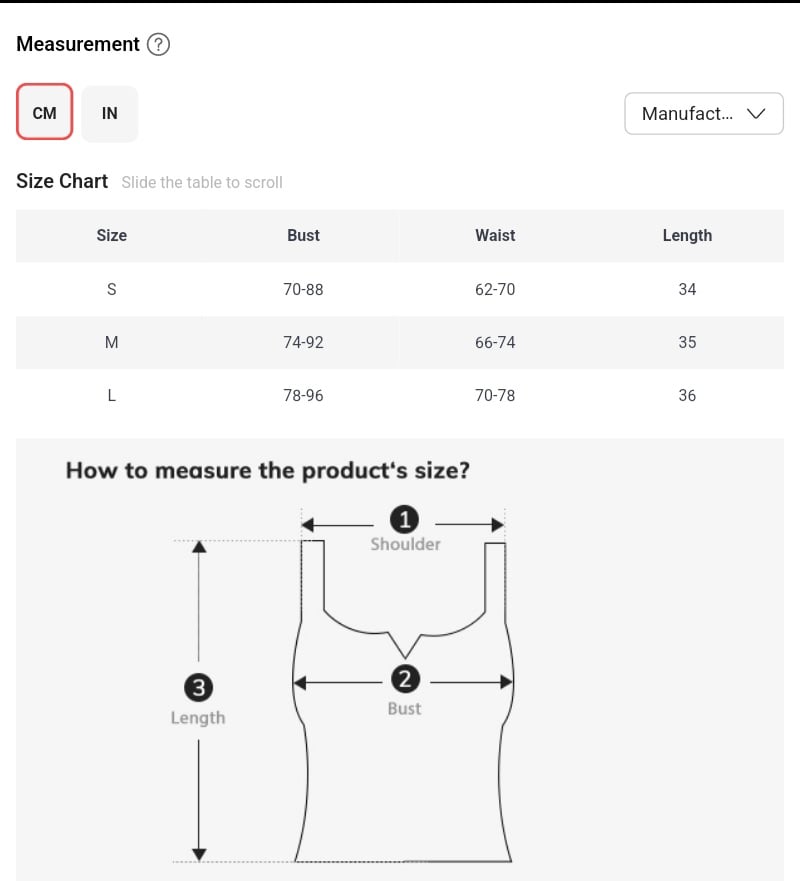Click the Measurement help question mark icon
This screenshot has width=800, height=881.
point(158,44)
